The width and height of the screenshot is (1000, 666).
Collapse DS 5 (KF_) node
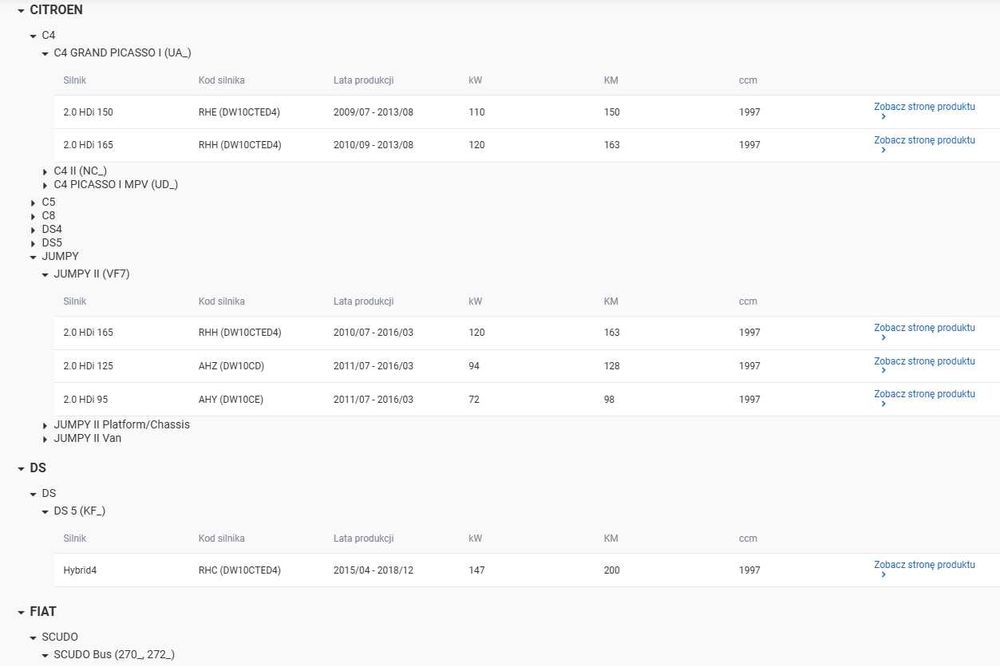[x=45, y=512]
